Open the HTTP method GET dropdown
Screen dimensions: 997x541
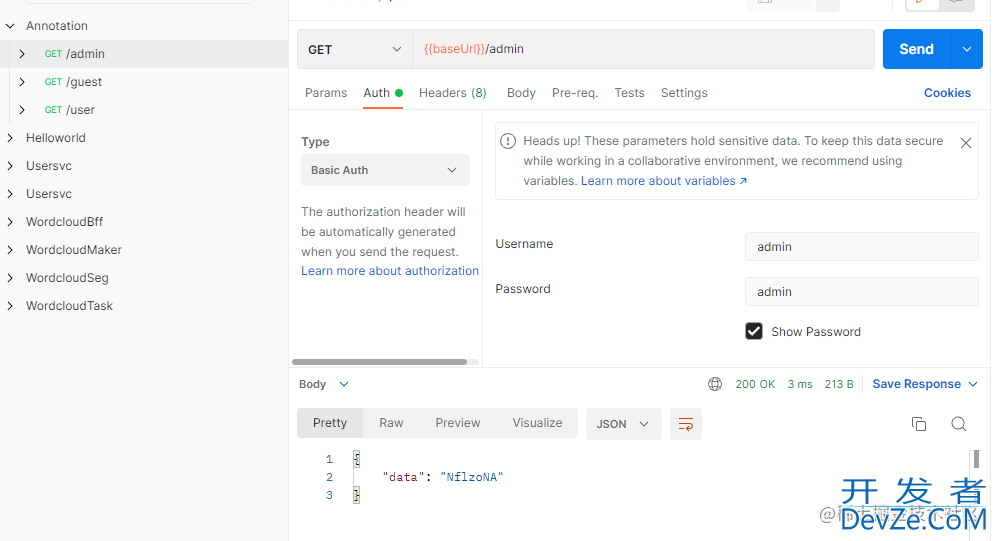(355, 49)
